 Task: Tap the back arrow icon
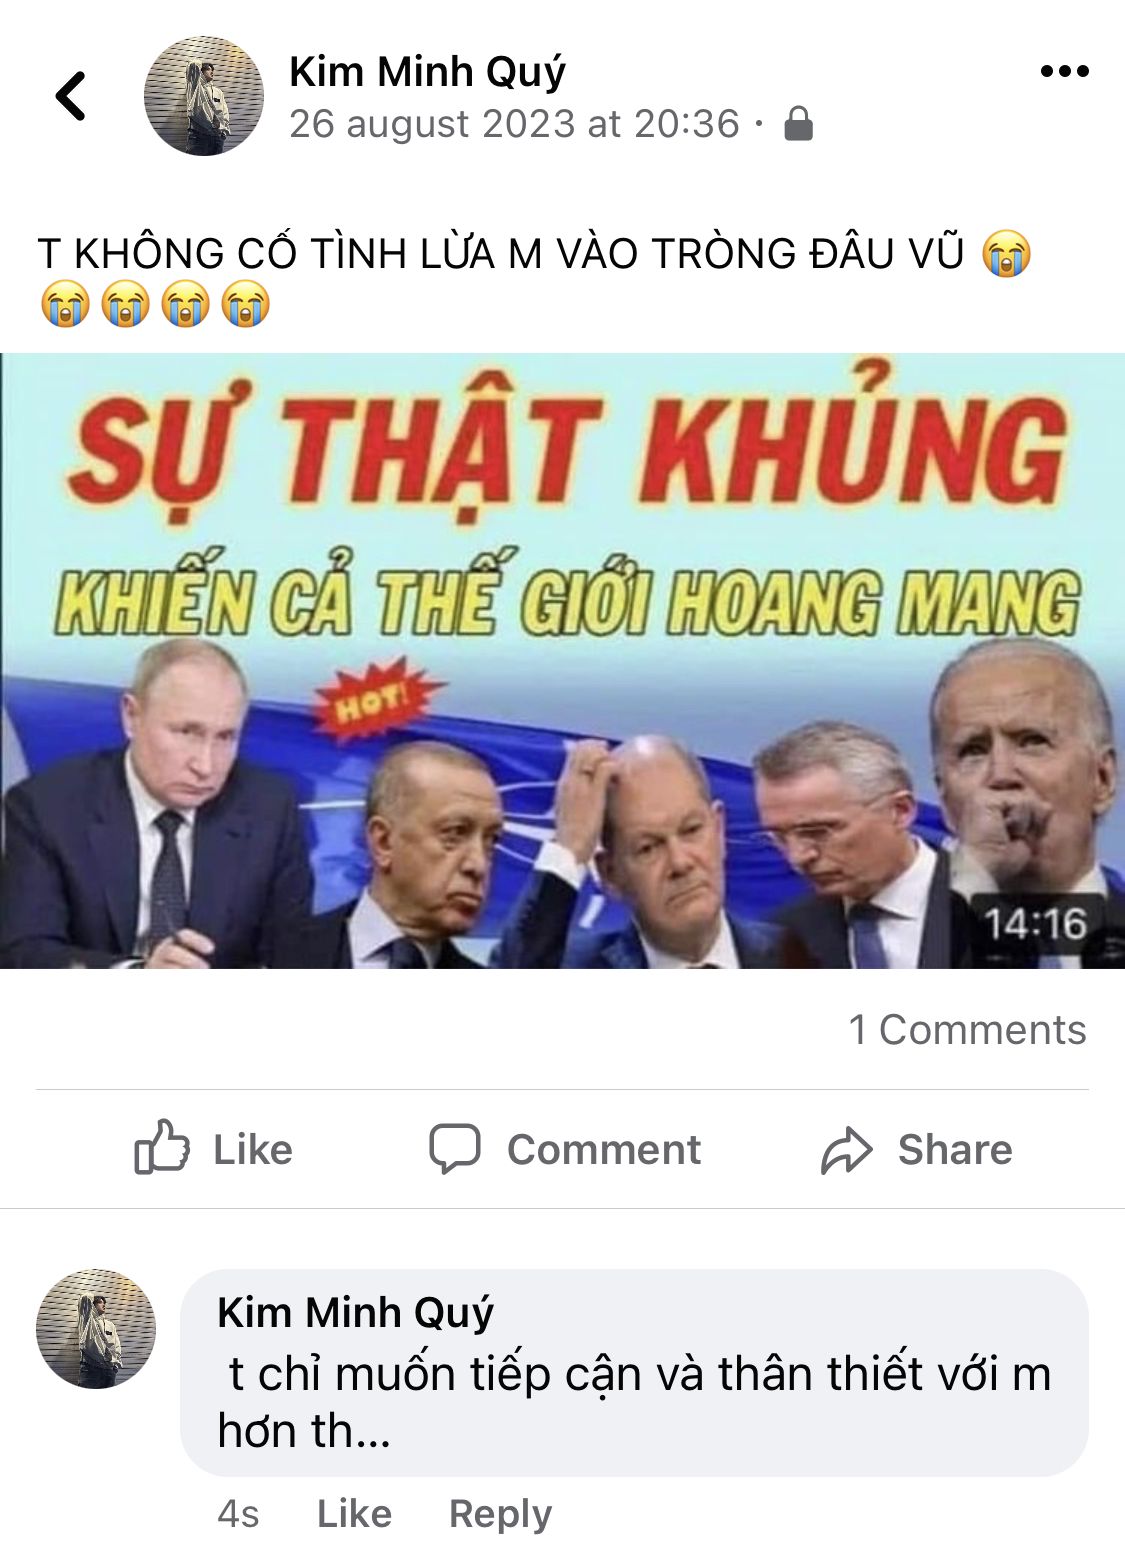[70, 96]
